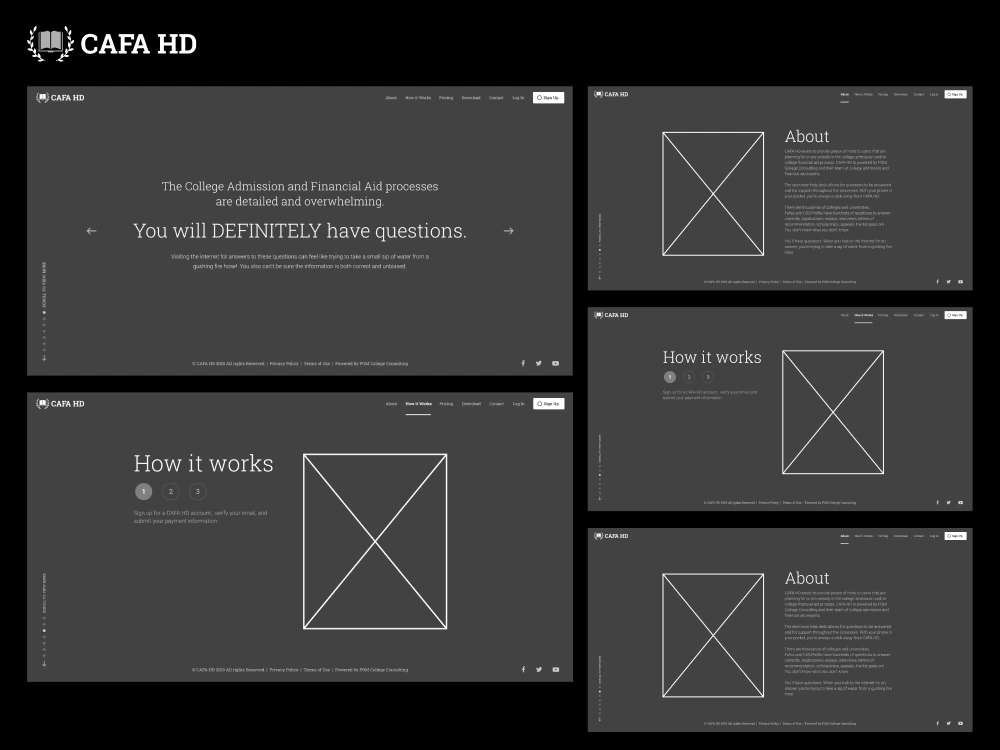Image resolution: width=1000 pixels, height=750 pixels.
Task: Click Contact in large How it works navbar
Action: tap(496, 404)
